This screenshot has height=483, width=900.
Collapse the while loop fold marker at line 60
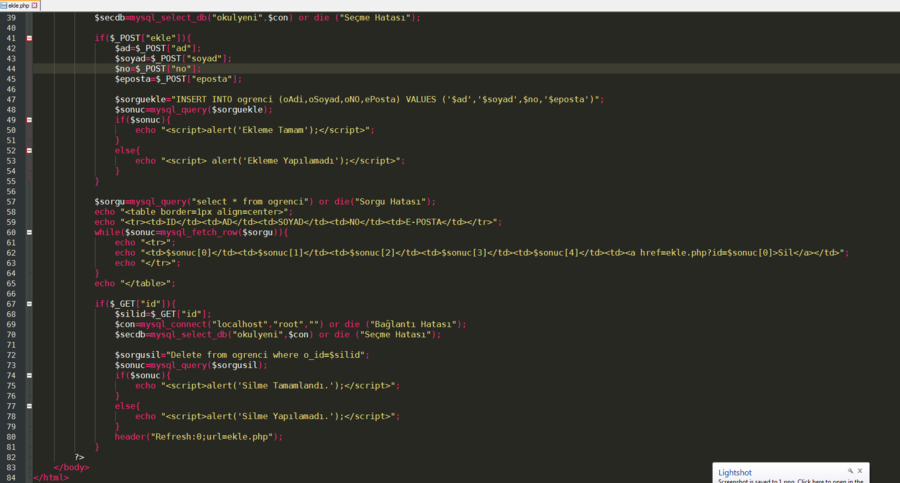29,233
